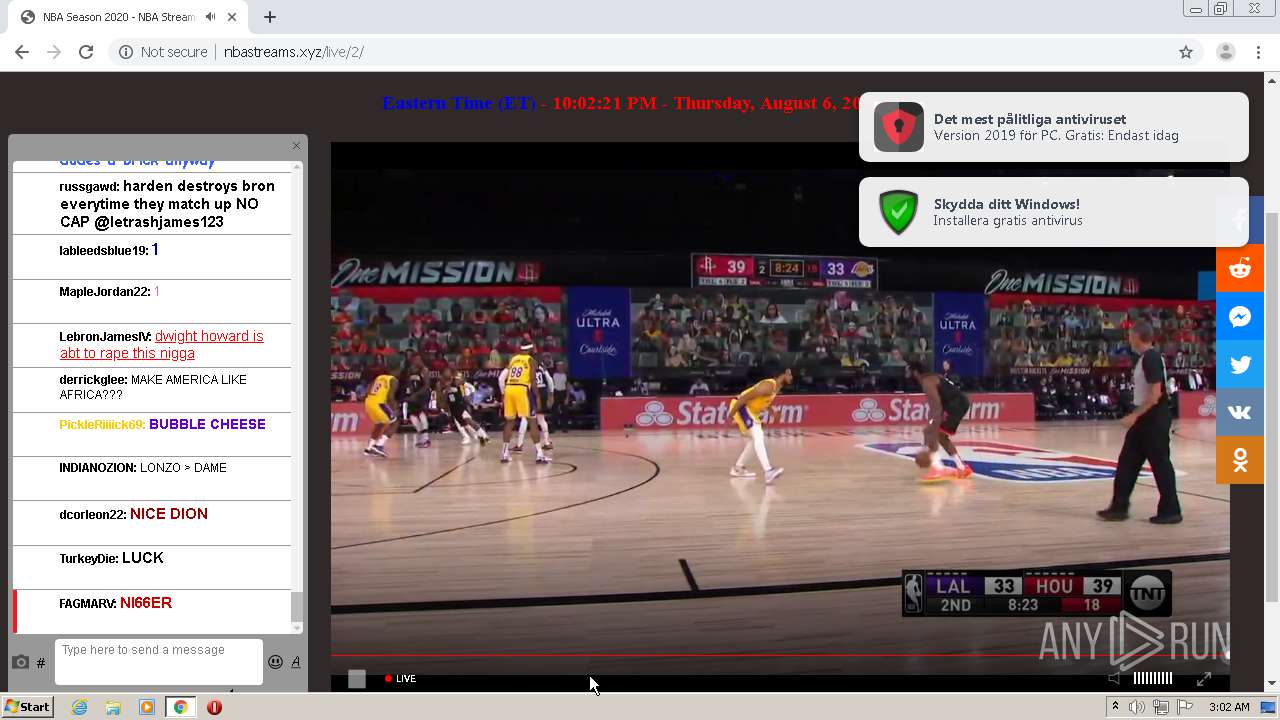Share the stream on Reddit
Screen dimensions: 1280x720
tap(1240, 268)
